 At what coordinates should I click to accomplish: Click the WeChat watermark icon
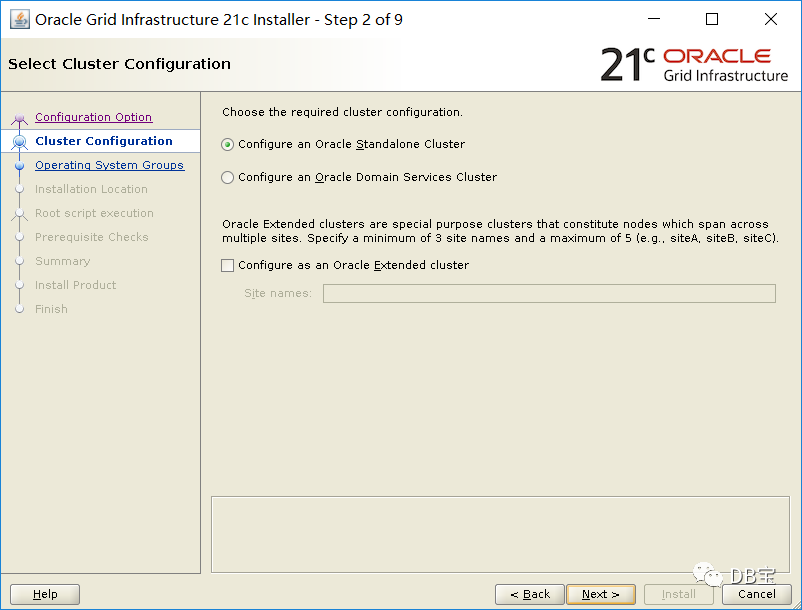[707, 574]
